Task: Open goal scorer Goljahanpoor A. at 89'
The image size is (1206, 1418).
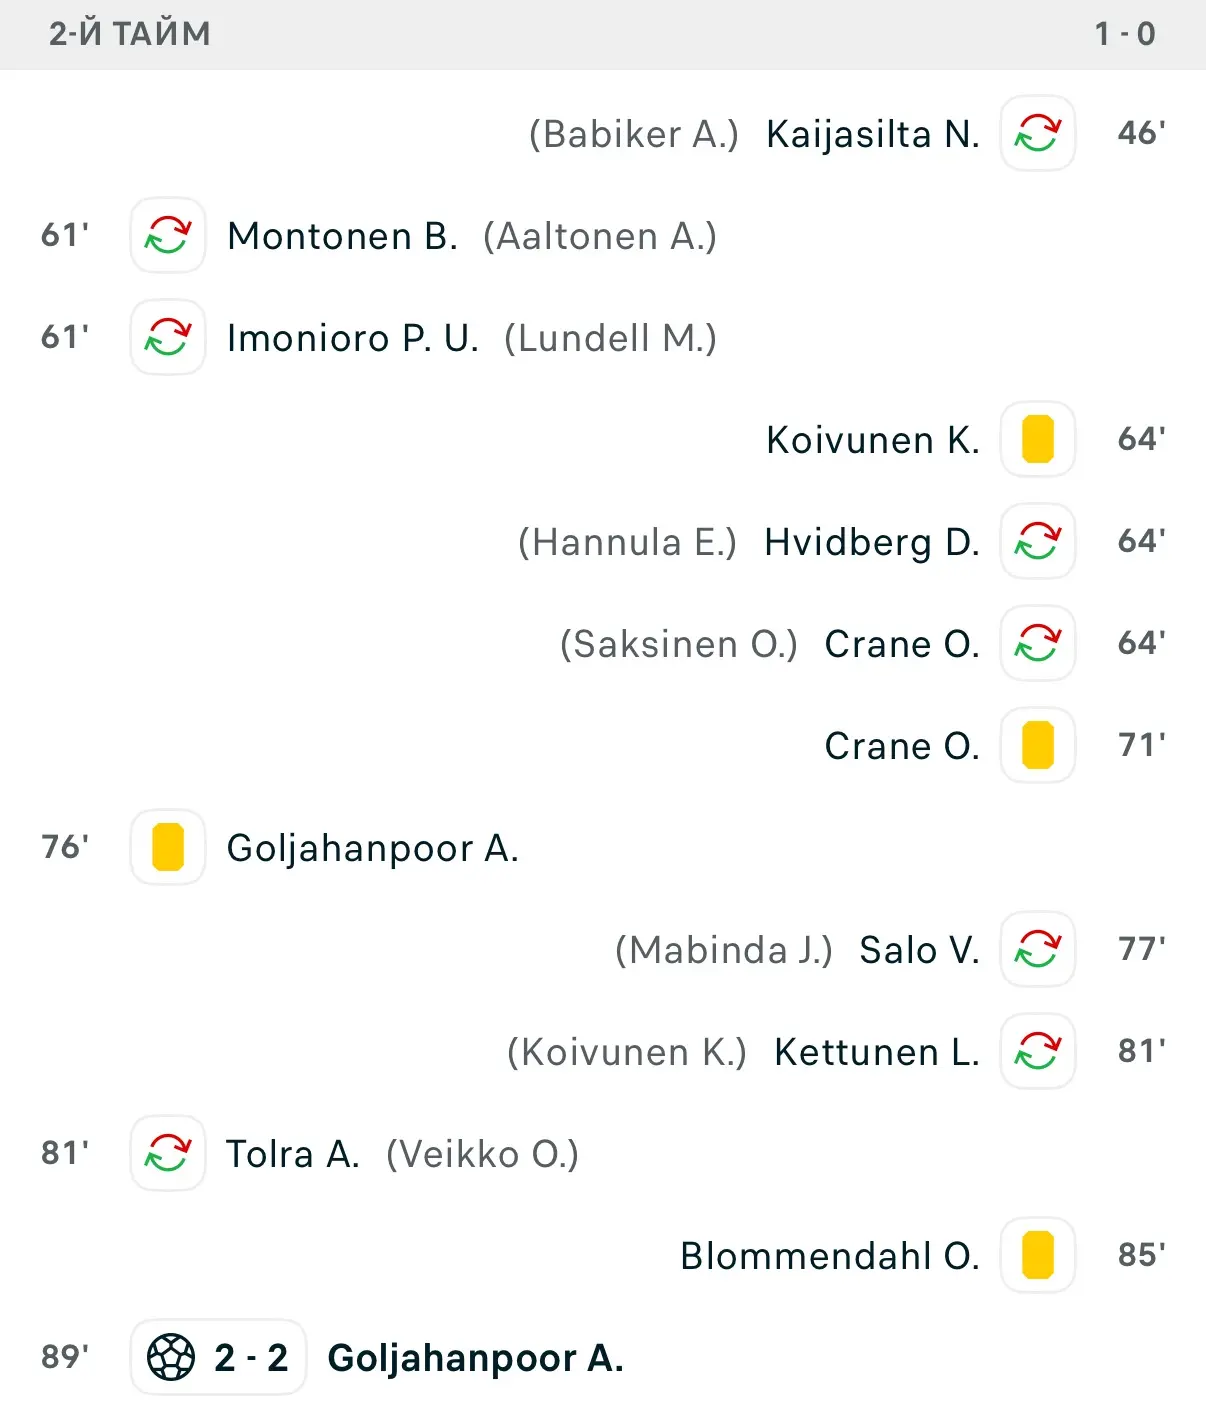Action: pyautogui.click(x=476, y=1358)
